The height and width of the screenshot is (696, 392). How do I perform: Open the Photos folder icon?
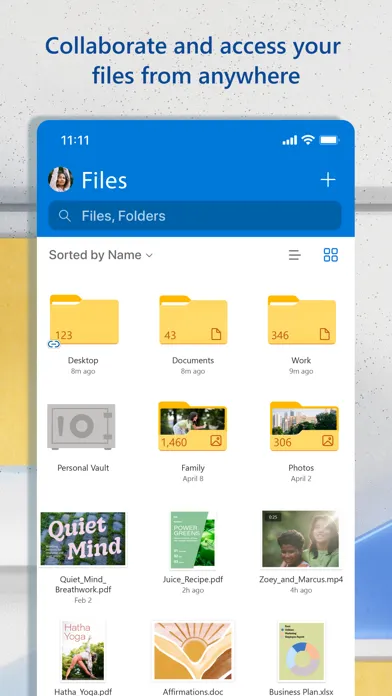click(x=304, y=426)
